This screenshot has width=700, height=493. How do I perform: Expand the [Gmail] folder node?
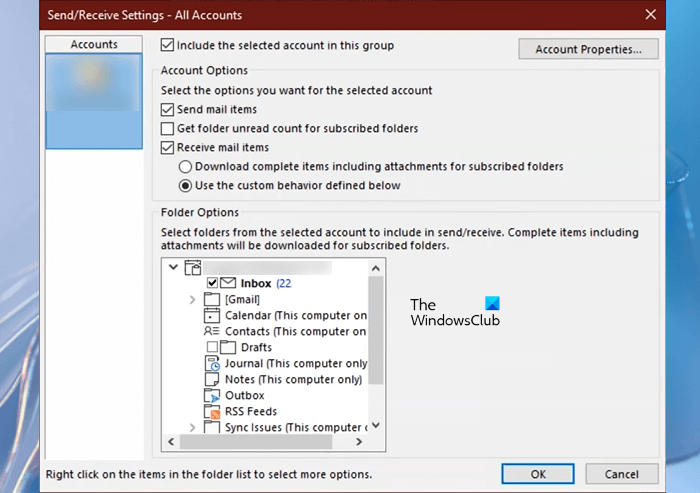tap(192, 299)
